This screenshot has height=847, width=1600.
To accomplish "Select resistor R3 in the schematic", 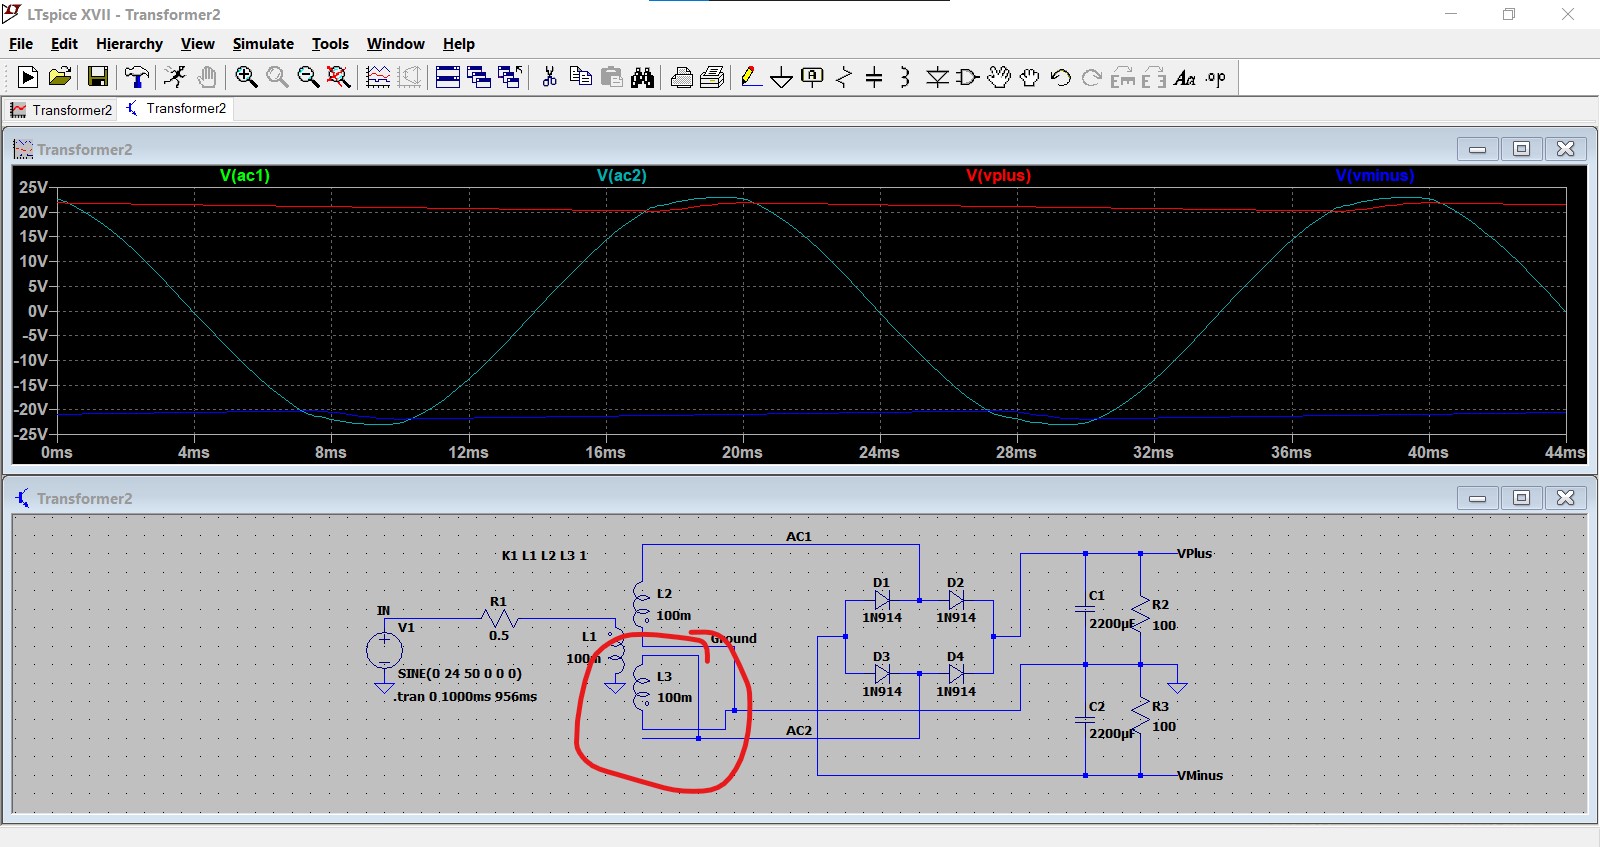I will 1141,716.
